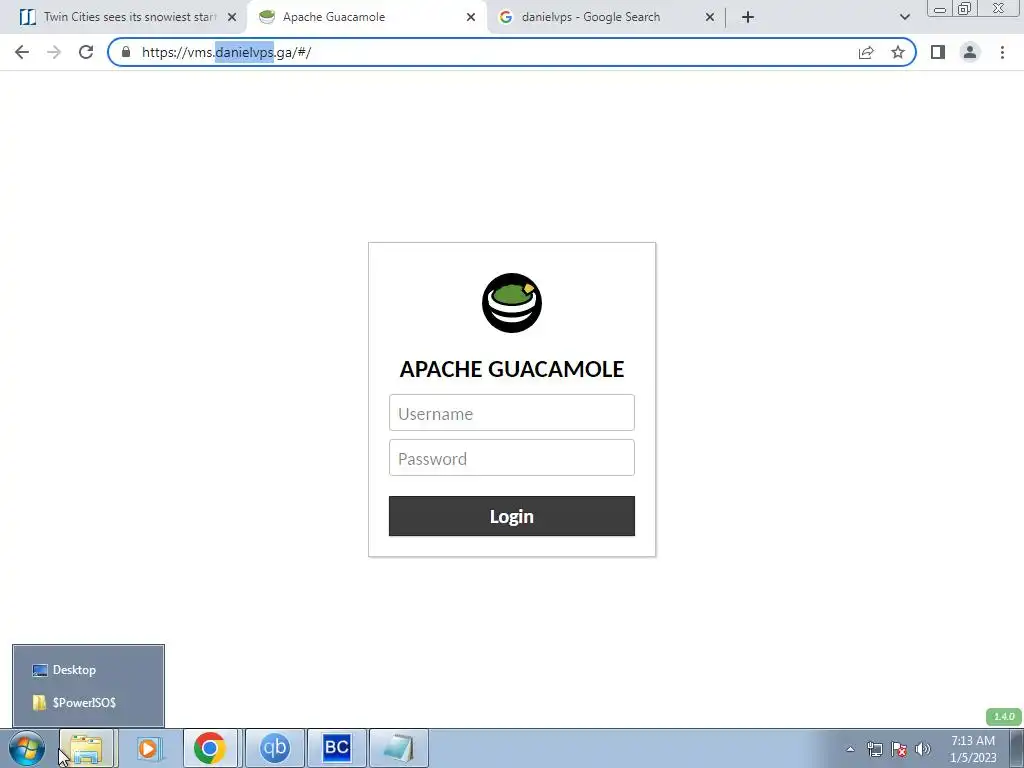Restore down the Chrome window
The width and height of the screenshot is (1024, 768).
coord(964,8)
